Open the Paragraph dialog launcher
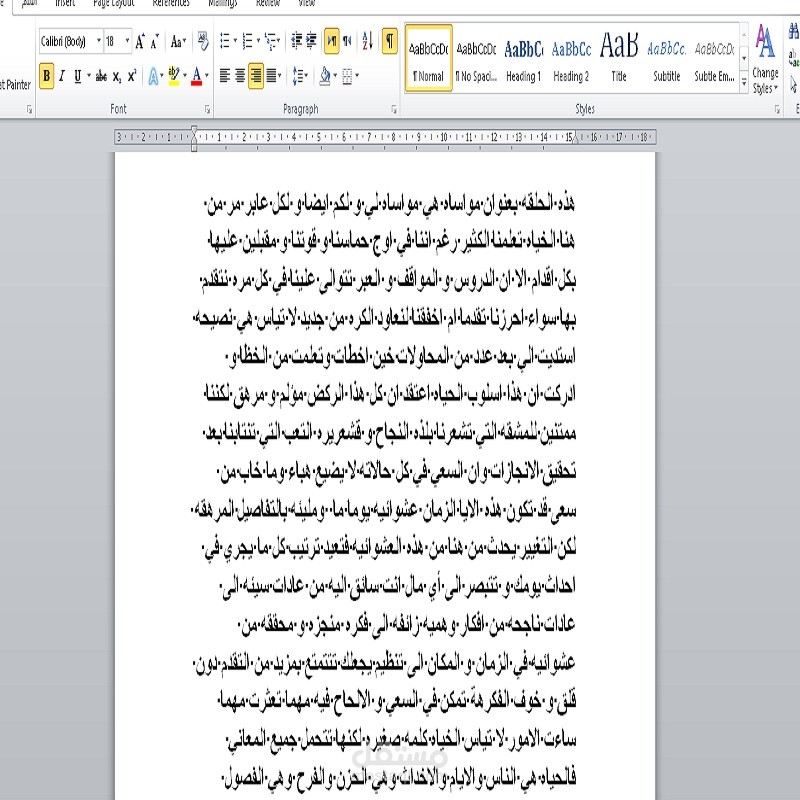800x800 pixels. point(394,109)
